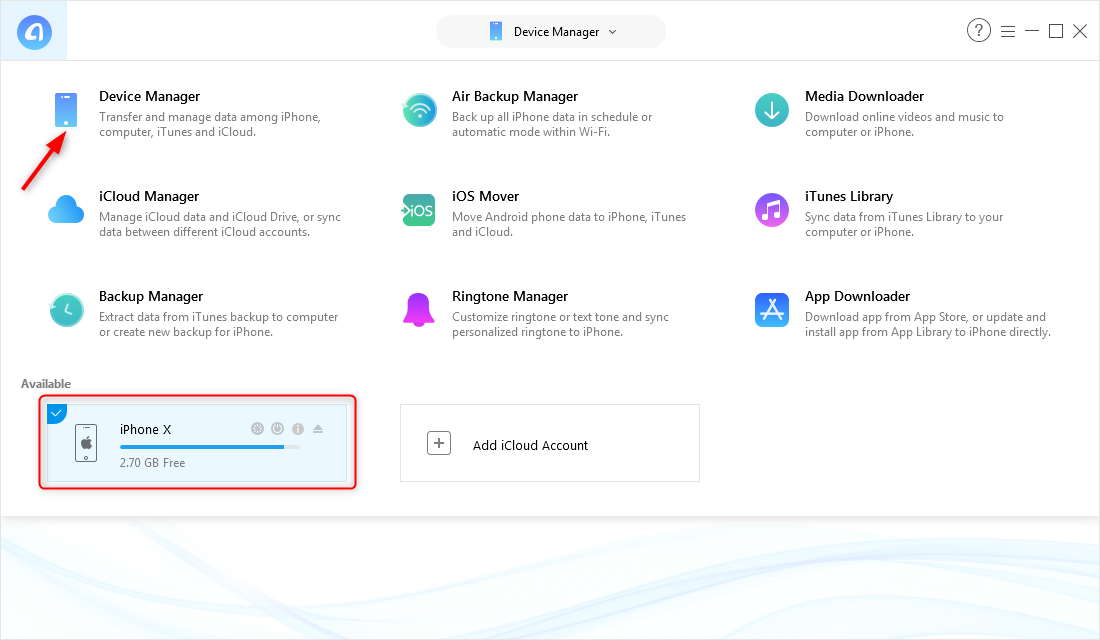Viewport: 1100px width, 640px height.
Task: Open Ringtone Manager
Action: [x=510, y=296]
